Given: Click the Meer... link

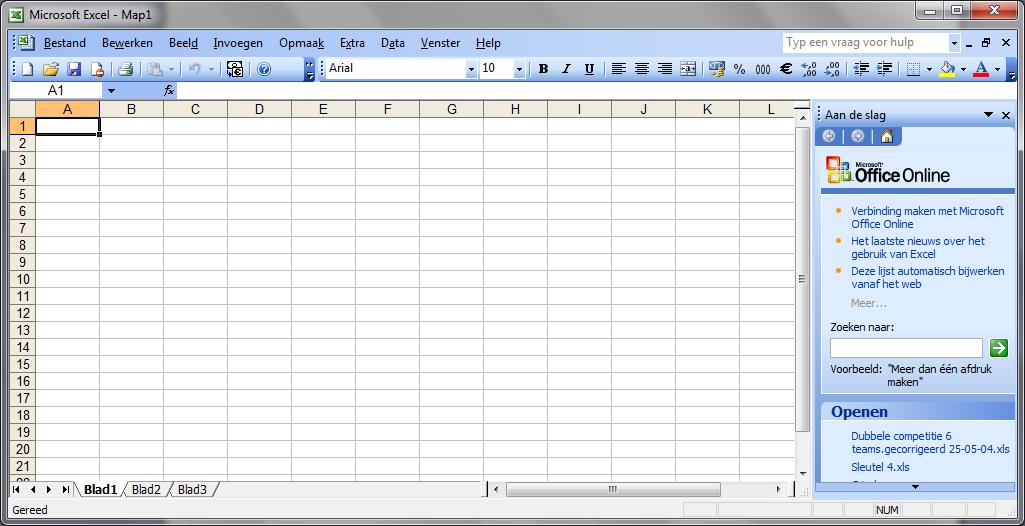Looking at the screenshot, I should pyautogui.click(x=869, y=303).
